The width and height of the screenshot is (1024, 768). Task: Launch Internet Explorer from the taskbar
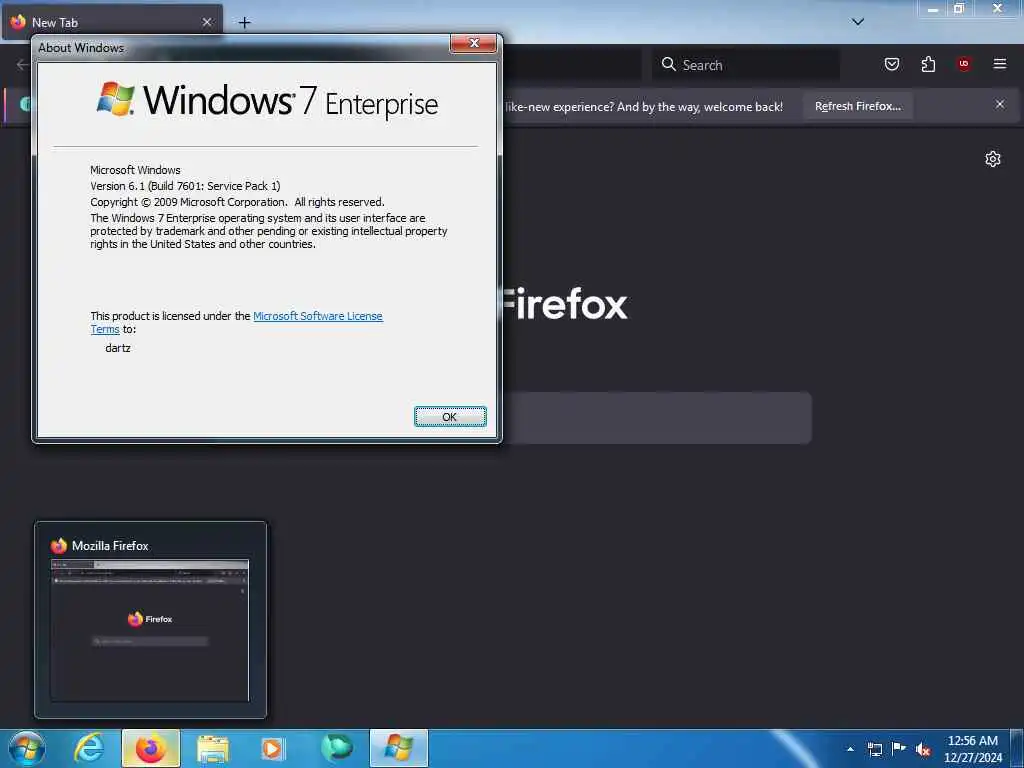tap(89, 748)
